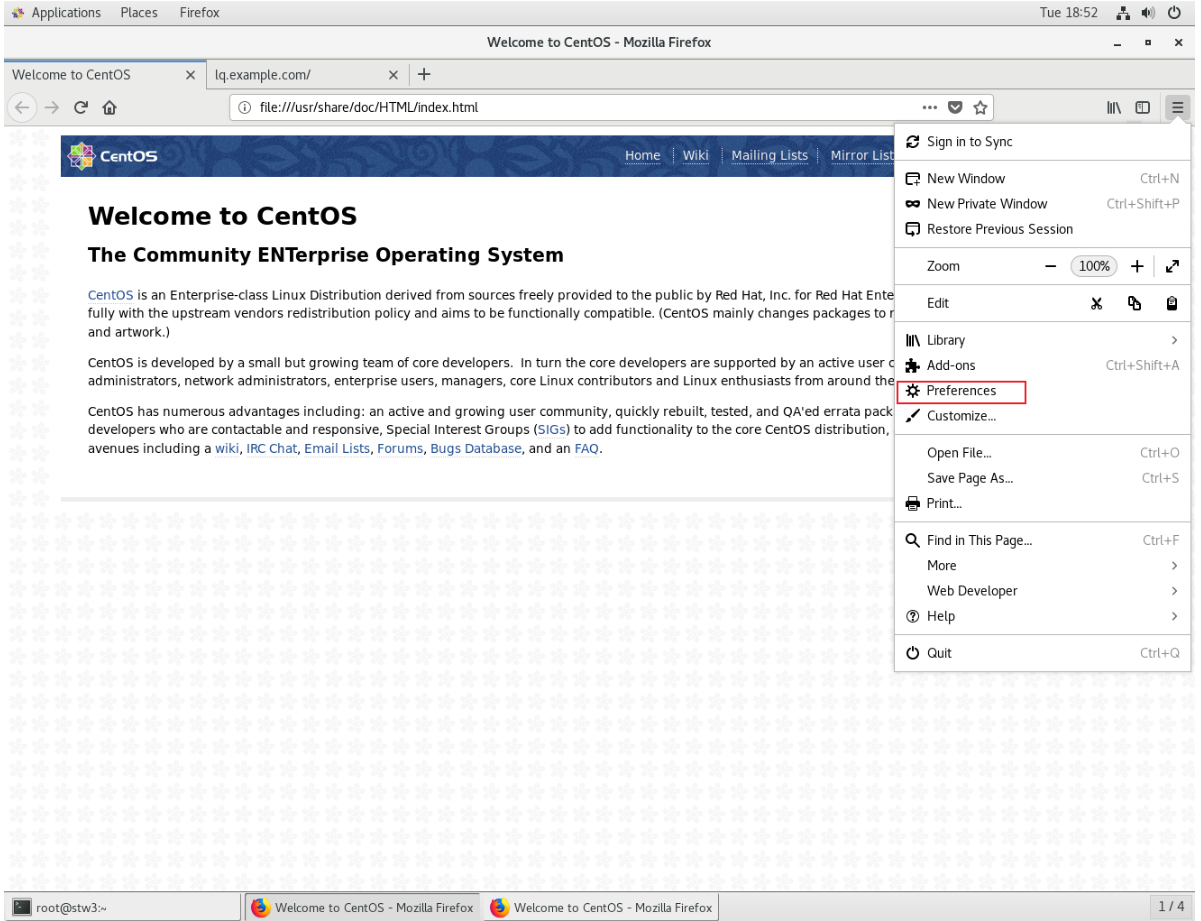Choose Open File... menu entry
This screenshot has height=921, width=1201.
(1043, 453)
